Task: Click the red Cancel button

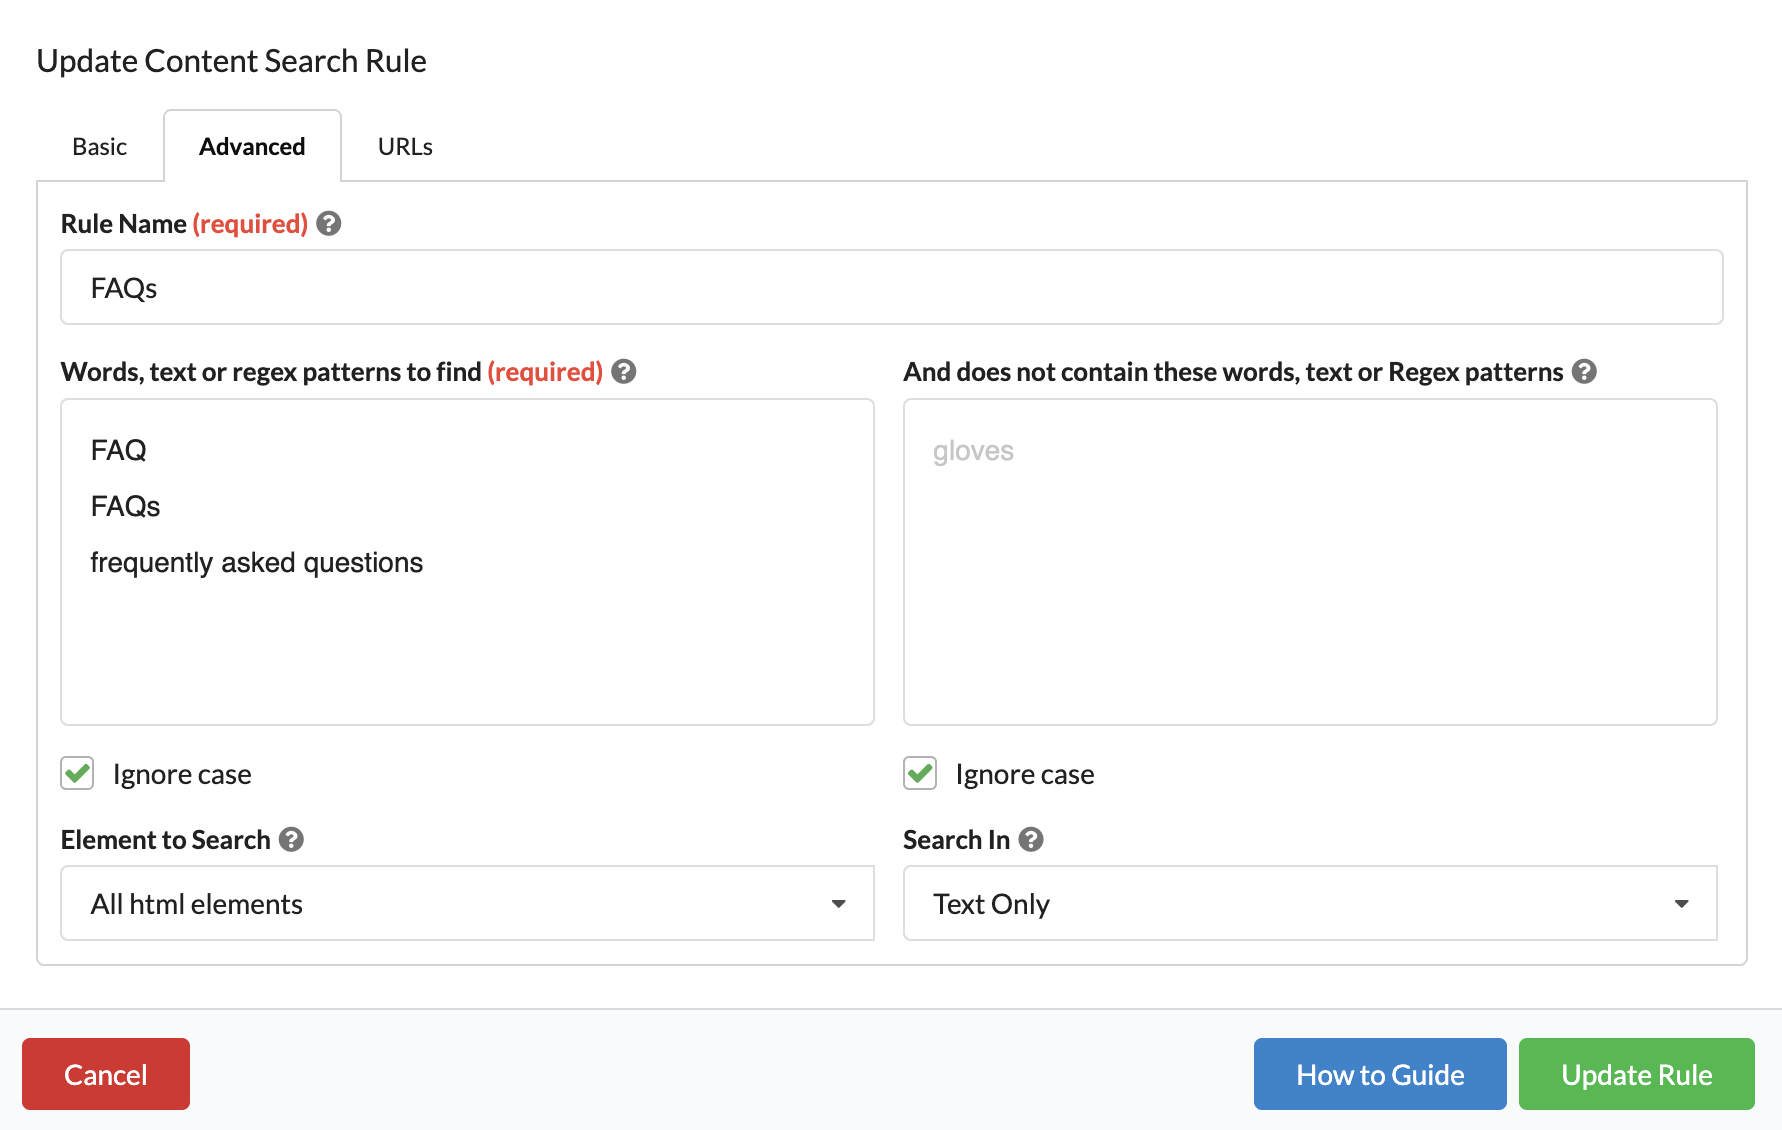Action: 106,1074
